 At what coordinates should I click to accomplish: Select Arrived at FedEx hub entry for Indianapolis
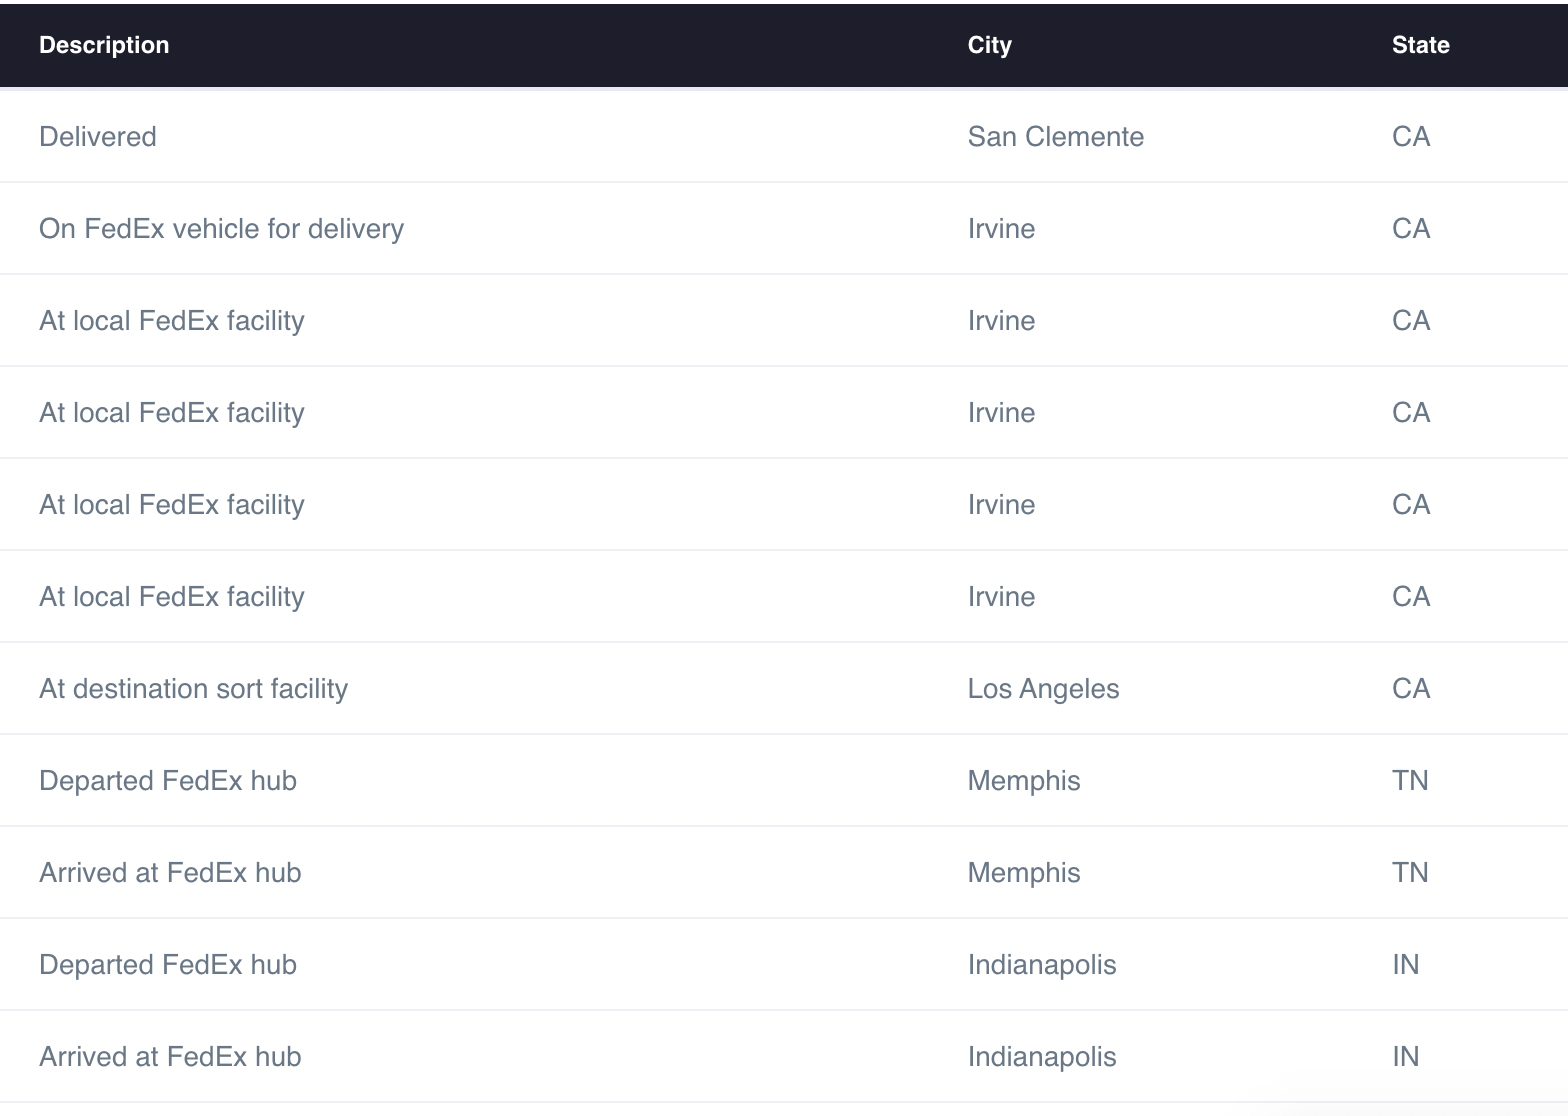170,1057
